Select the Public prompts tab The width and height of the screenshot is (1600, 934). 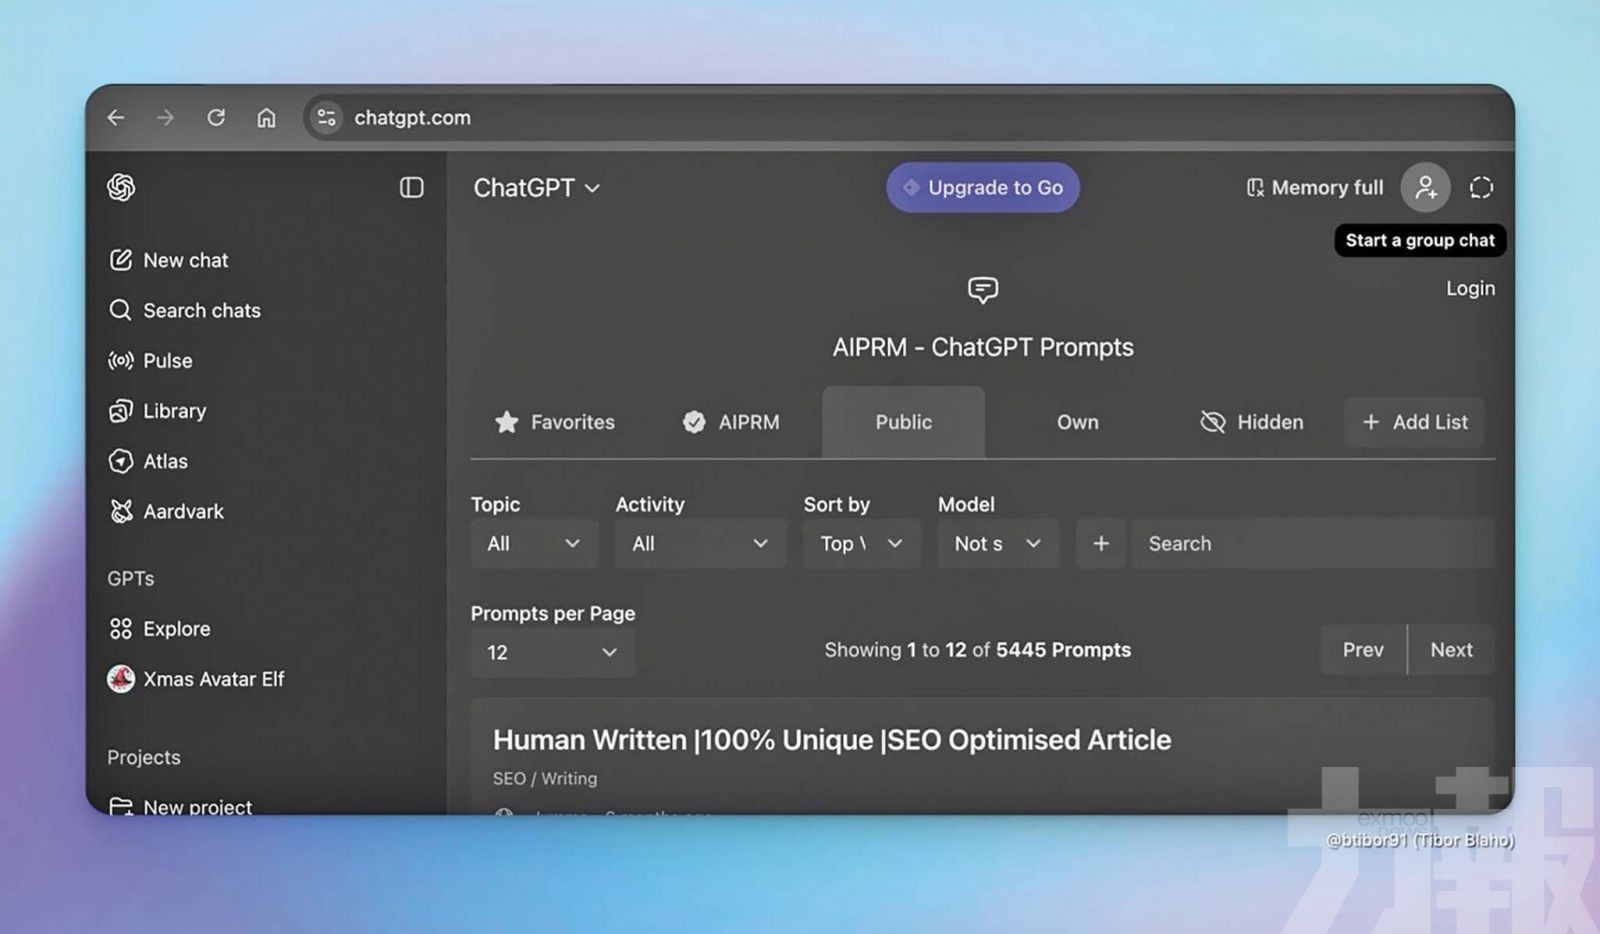[x=902, y=422]
